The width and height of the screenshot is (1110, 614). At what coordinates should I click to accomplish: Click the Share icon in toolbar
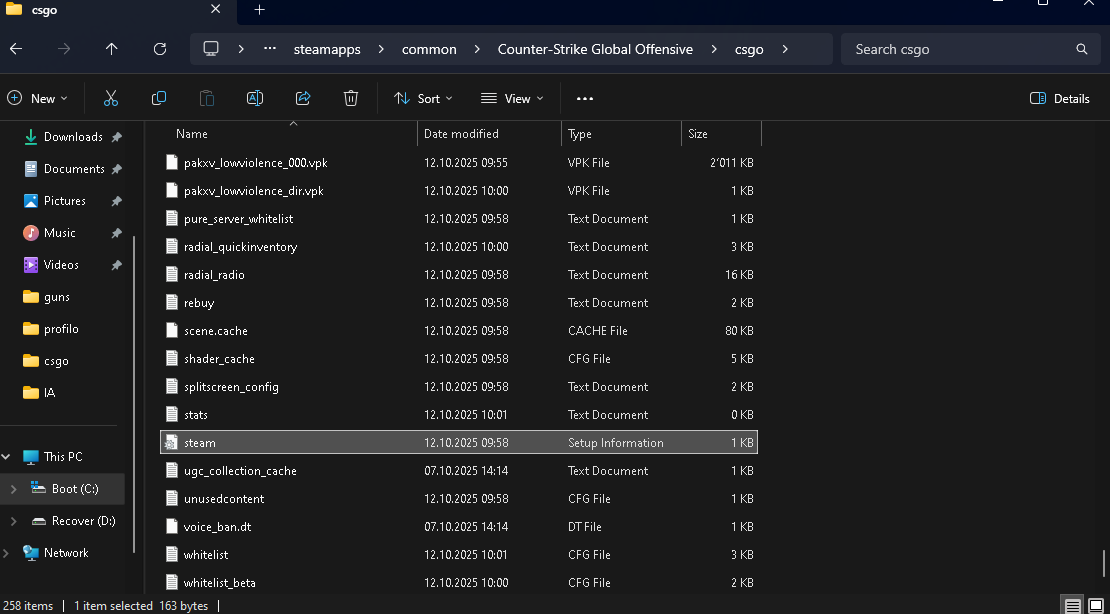[303, 98]
